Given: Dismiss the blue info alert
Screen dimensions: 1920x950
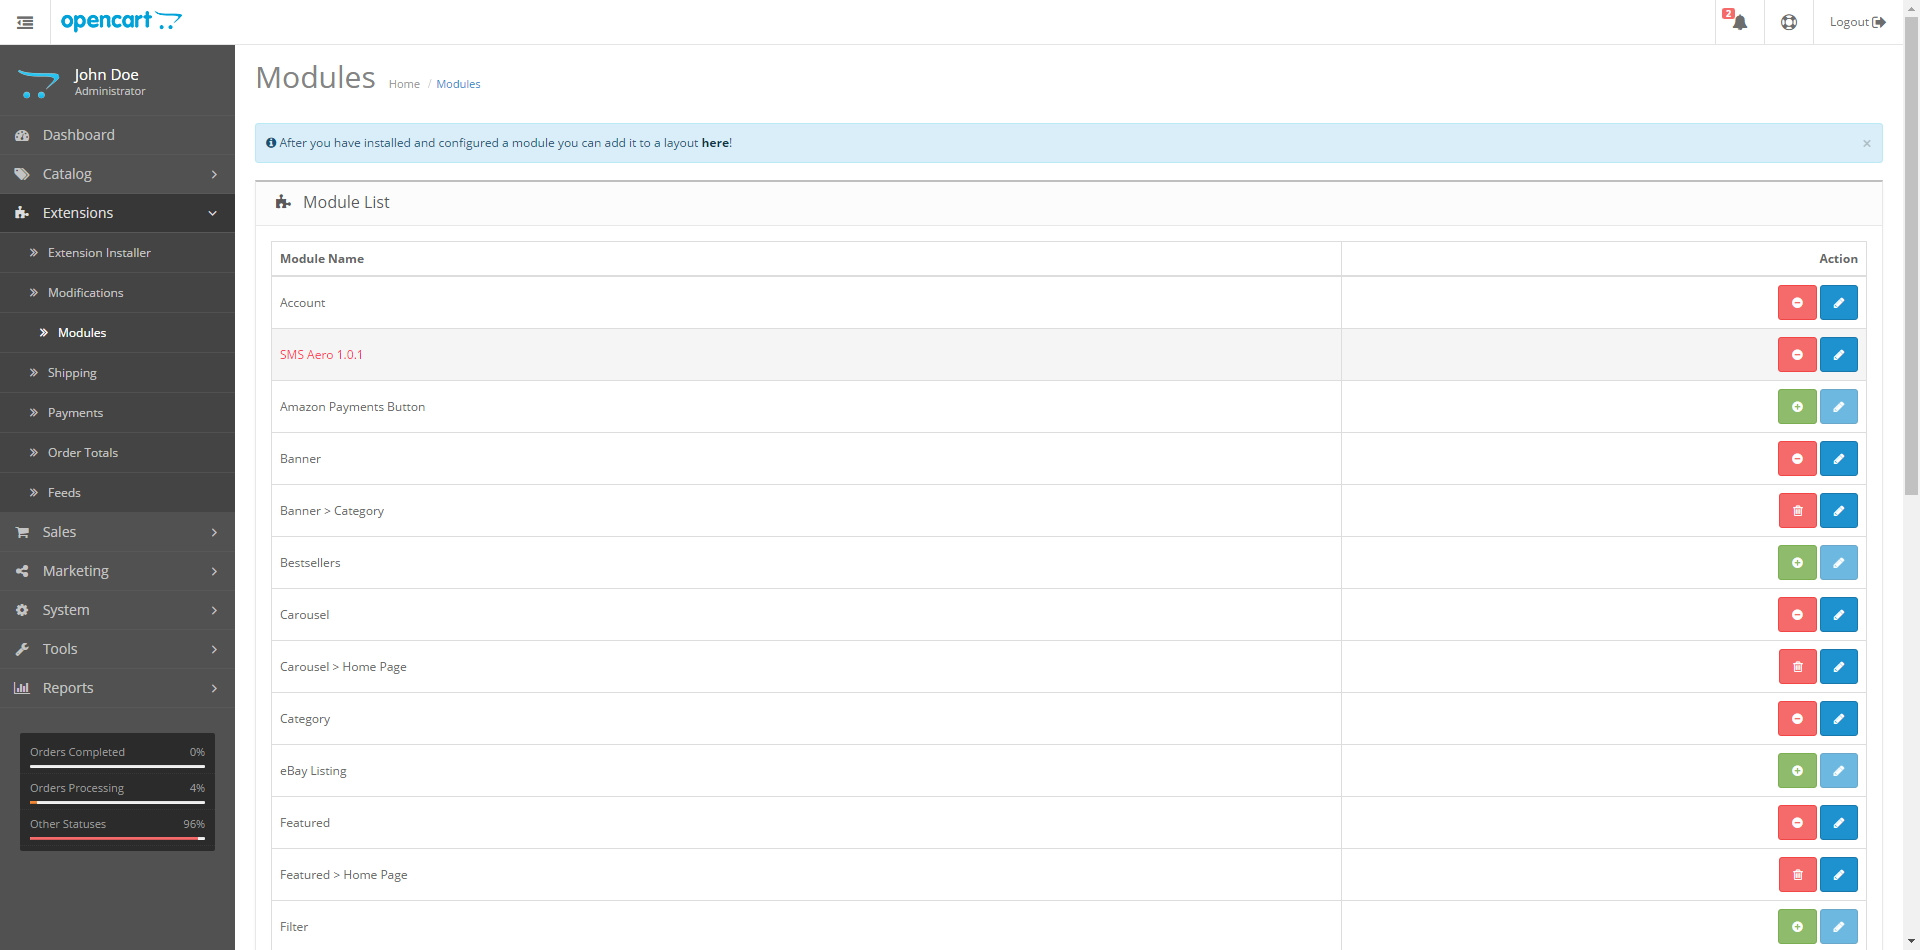Looking at the screenshot, I should (1866, 144).
